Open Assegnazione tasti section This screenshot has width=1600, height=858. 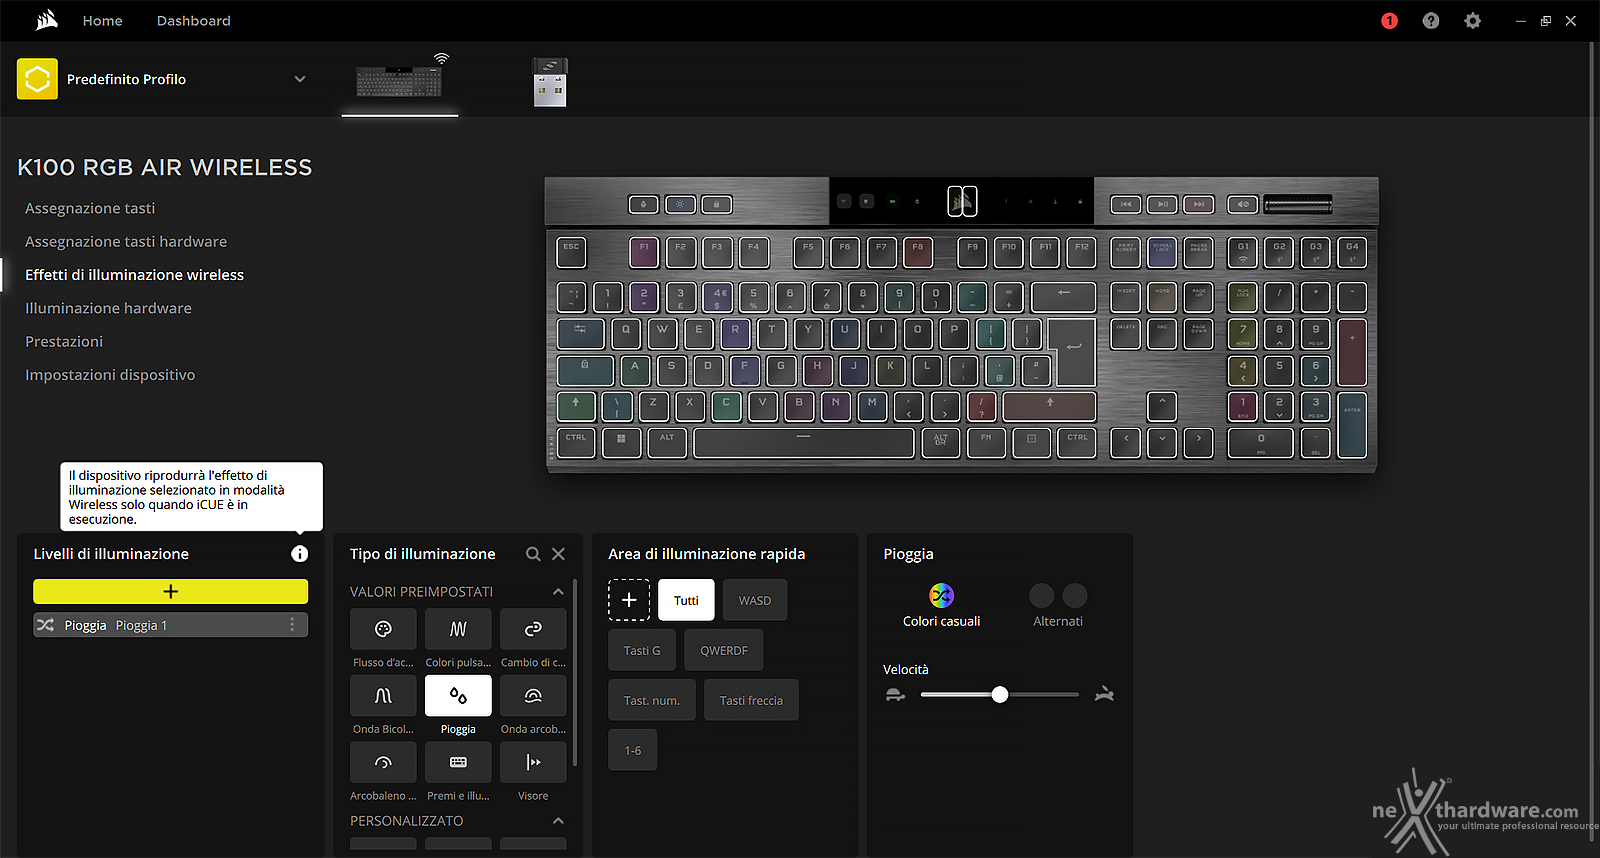[x=90, y=208]
